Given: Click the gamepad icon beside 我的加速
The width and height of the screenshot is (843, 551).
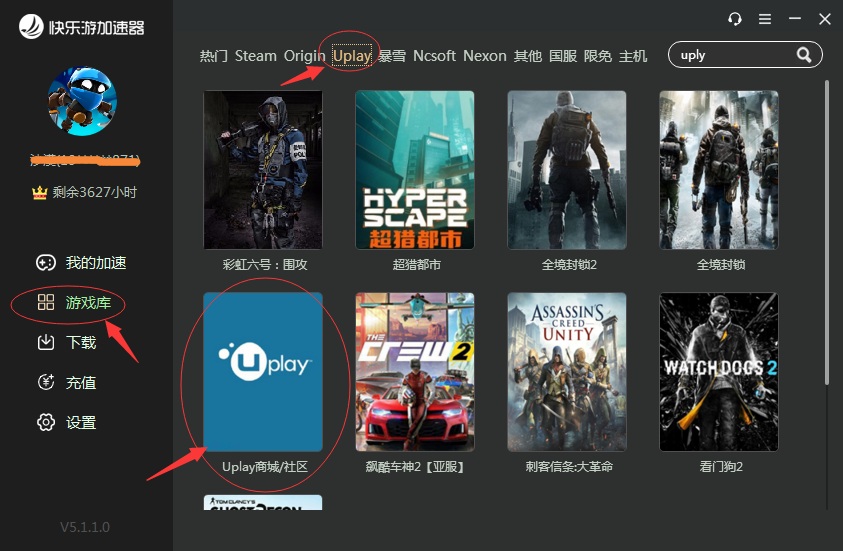Looking at the screenshot, I should pyautogui.click(x=46, y=263).
